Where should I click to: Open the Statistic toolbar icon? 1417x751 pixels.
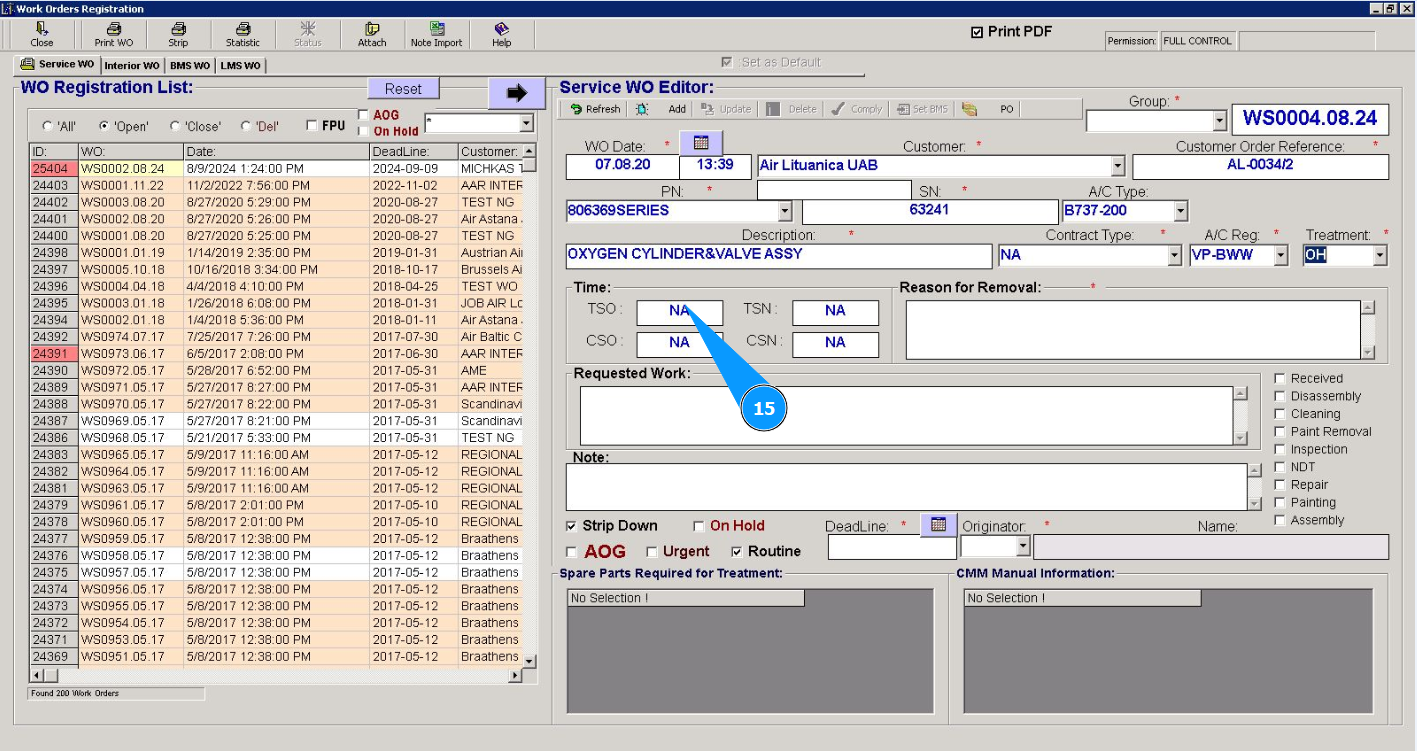242,35
